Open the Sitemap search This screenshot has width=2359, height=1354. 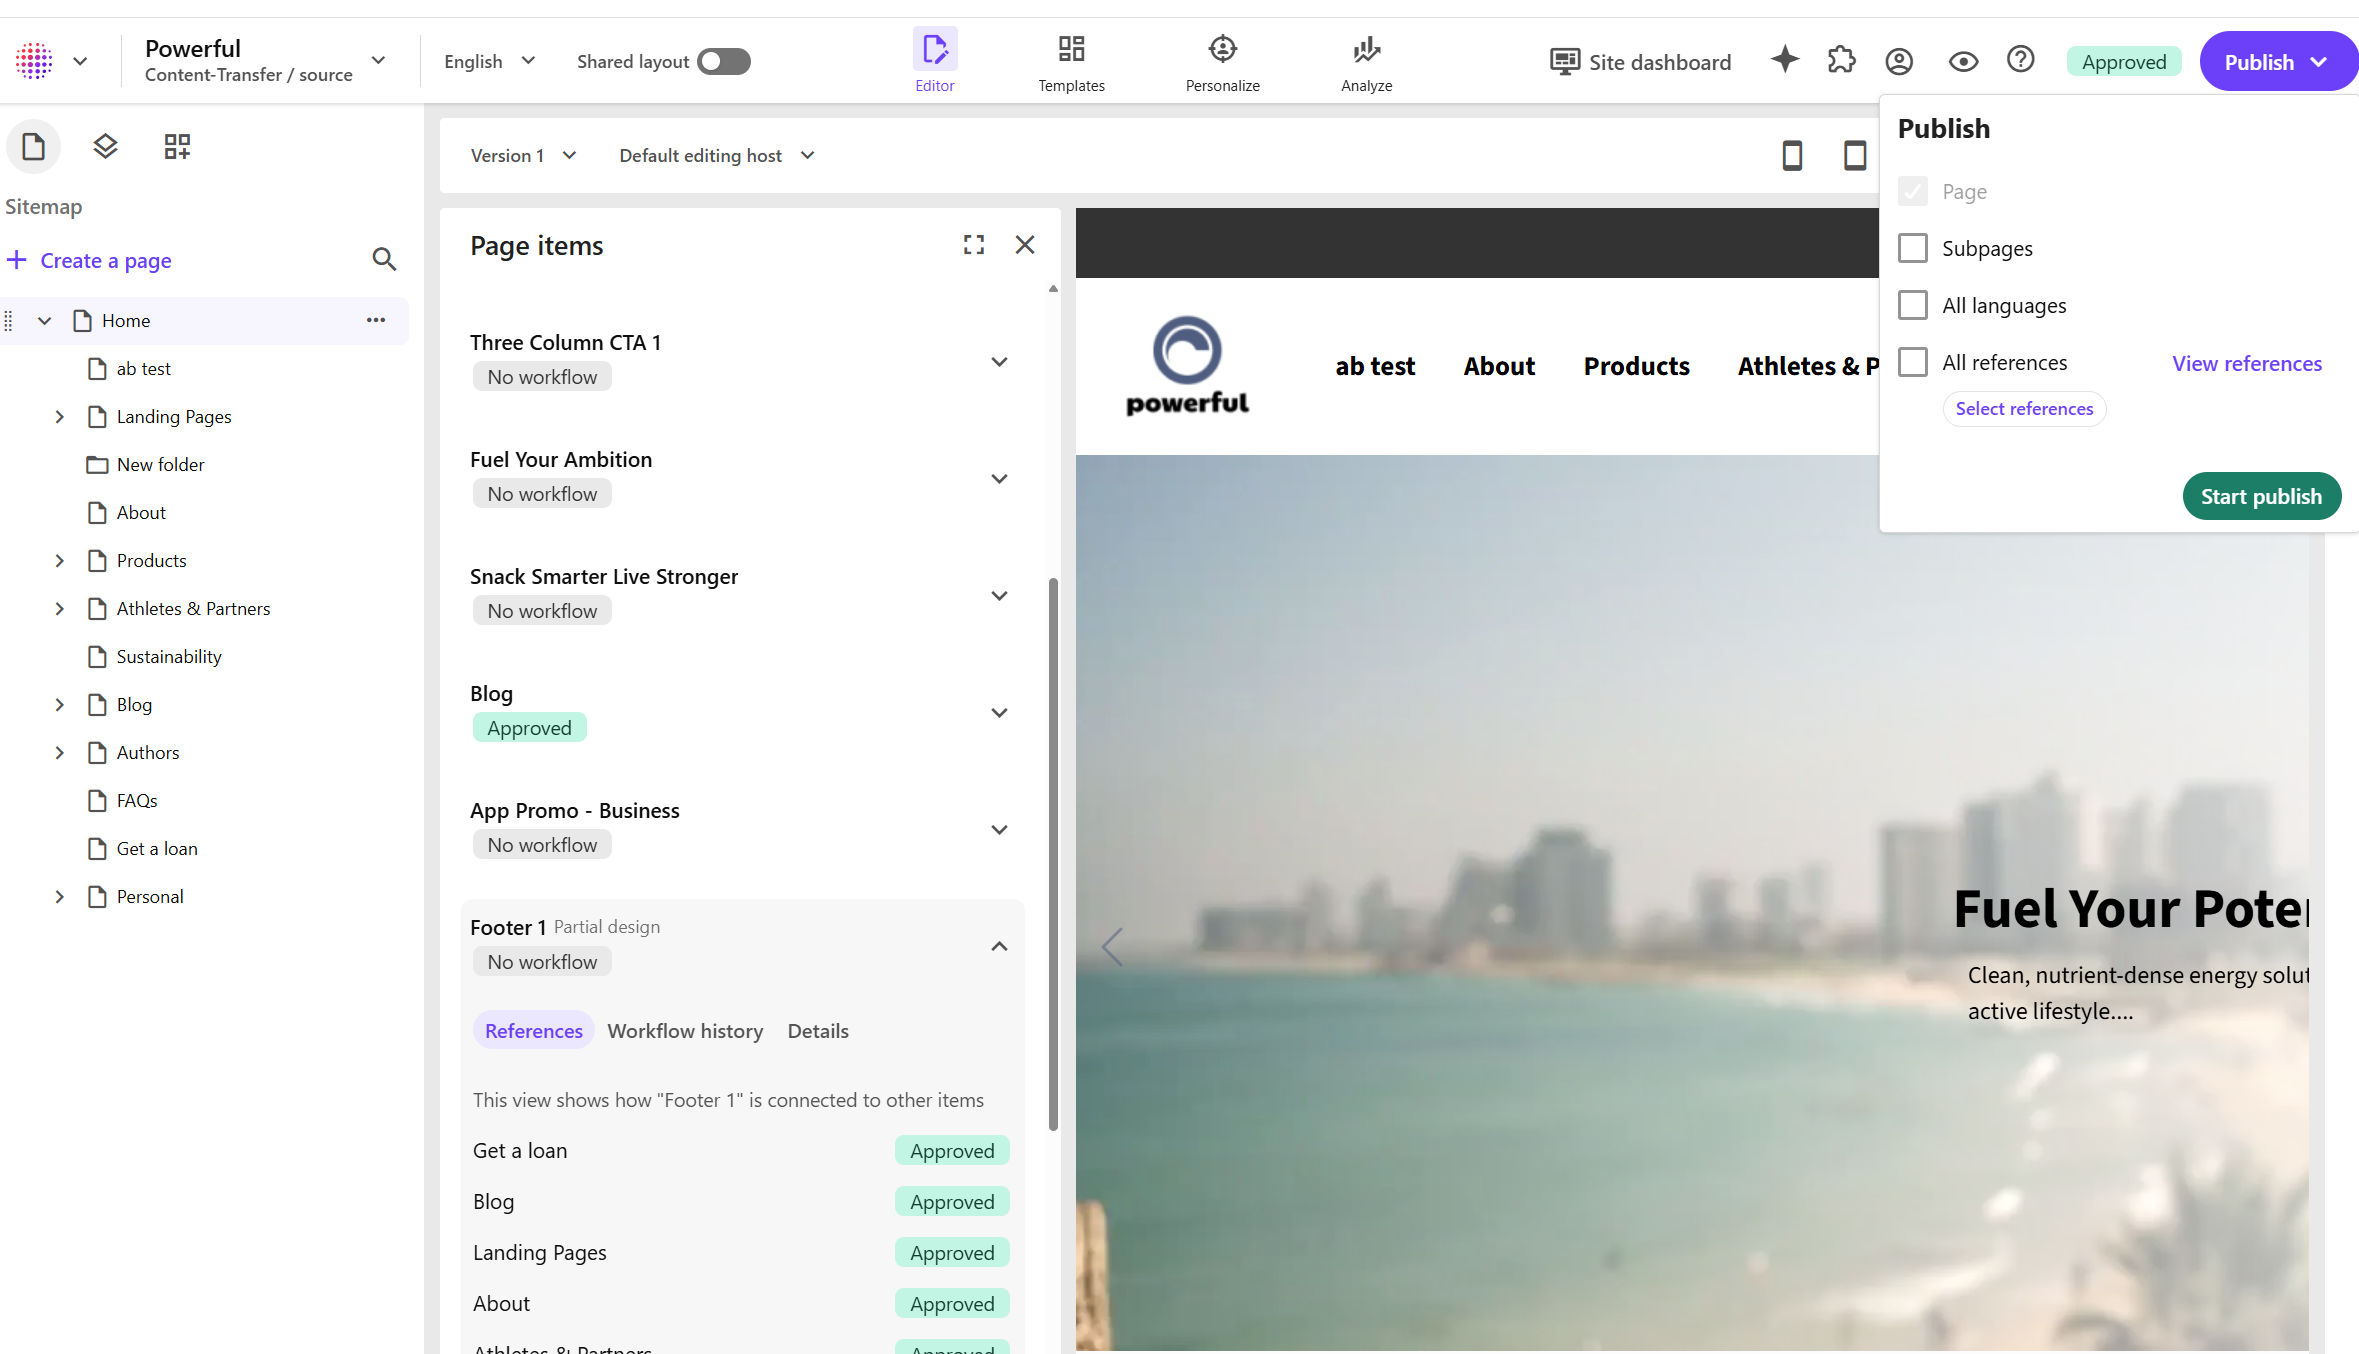384,259
